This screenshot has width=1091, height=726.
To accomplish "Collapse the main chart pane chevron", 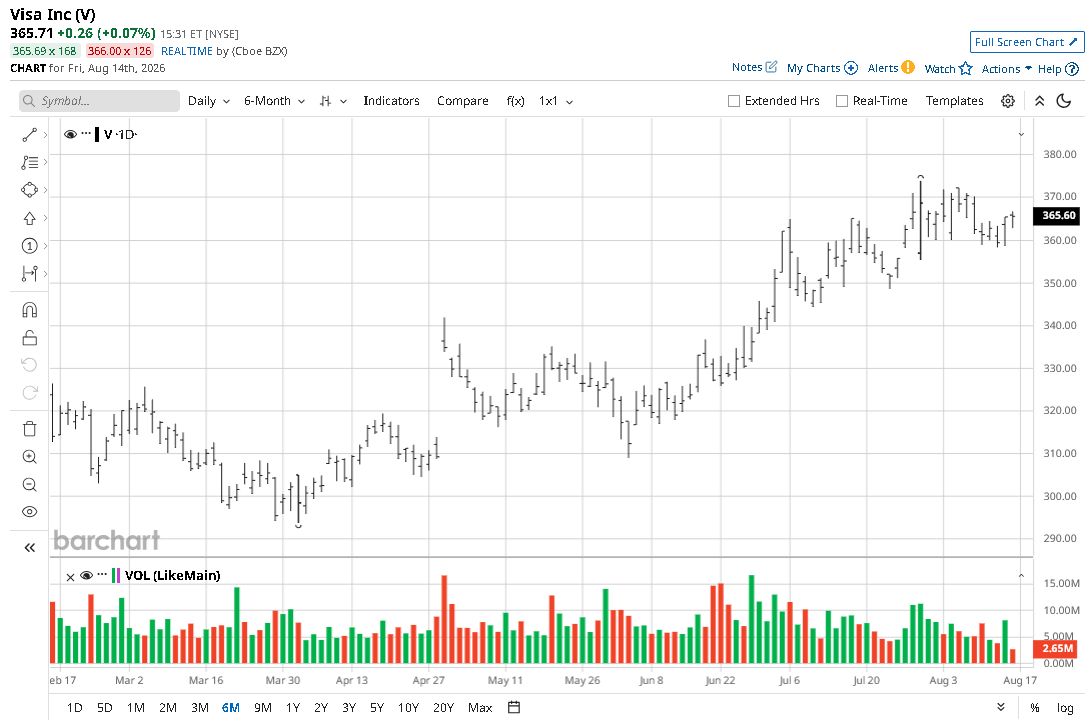I will 1021,134.
